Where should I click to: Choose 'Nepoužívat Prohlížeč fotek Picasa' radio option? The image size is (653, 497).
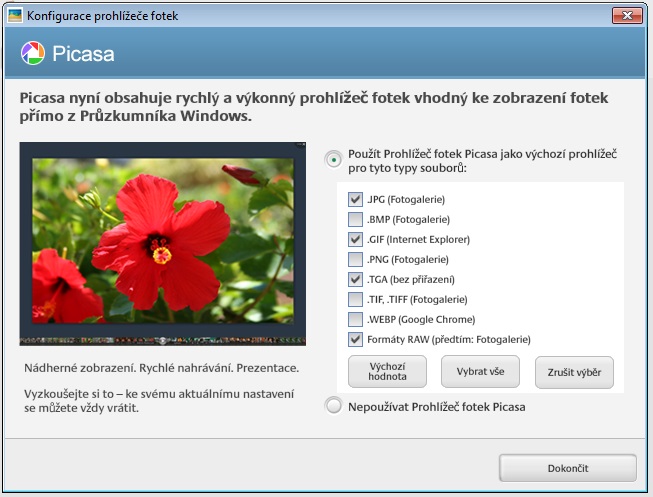334,406
